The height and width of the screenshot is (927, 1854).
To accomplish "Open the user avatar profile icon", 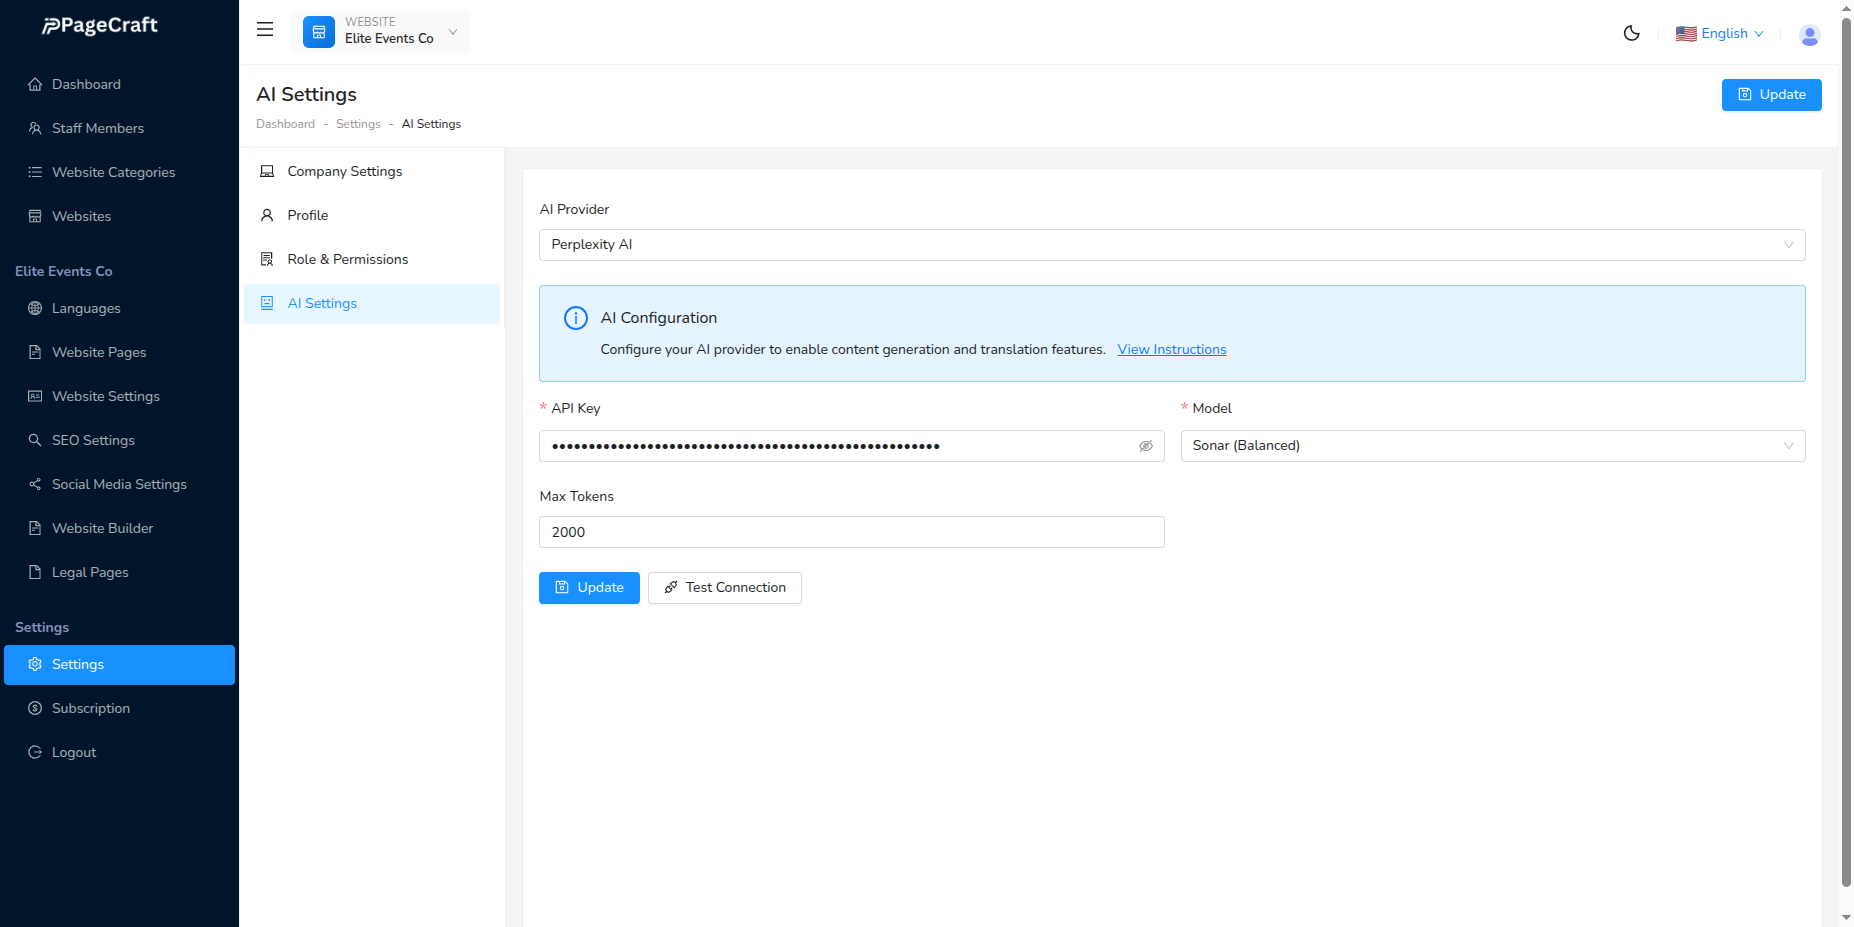I will click(1809, 35).
